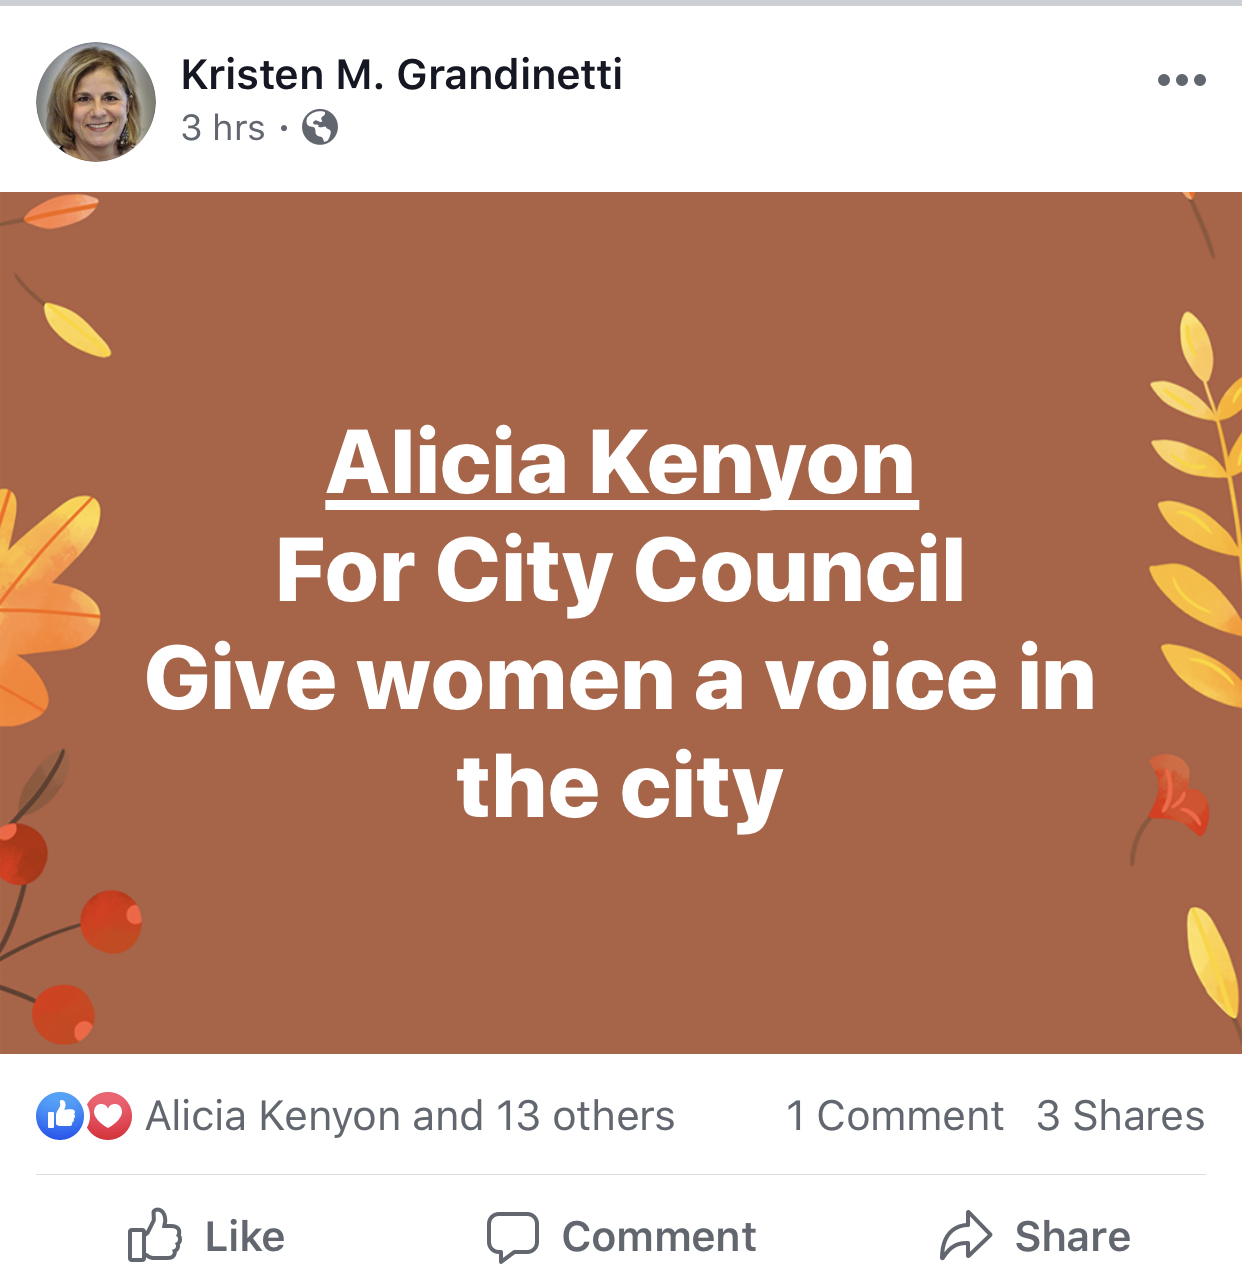View the 3 Shares list
This screenshot has height=1286, width=1242.
tap(1120, 1116)
